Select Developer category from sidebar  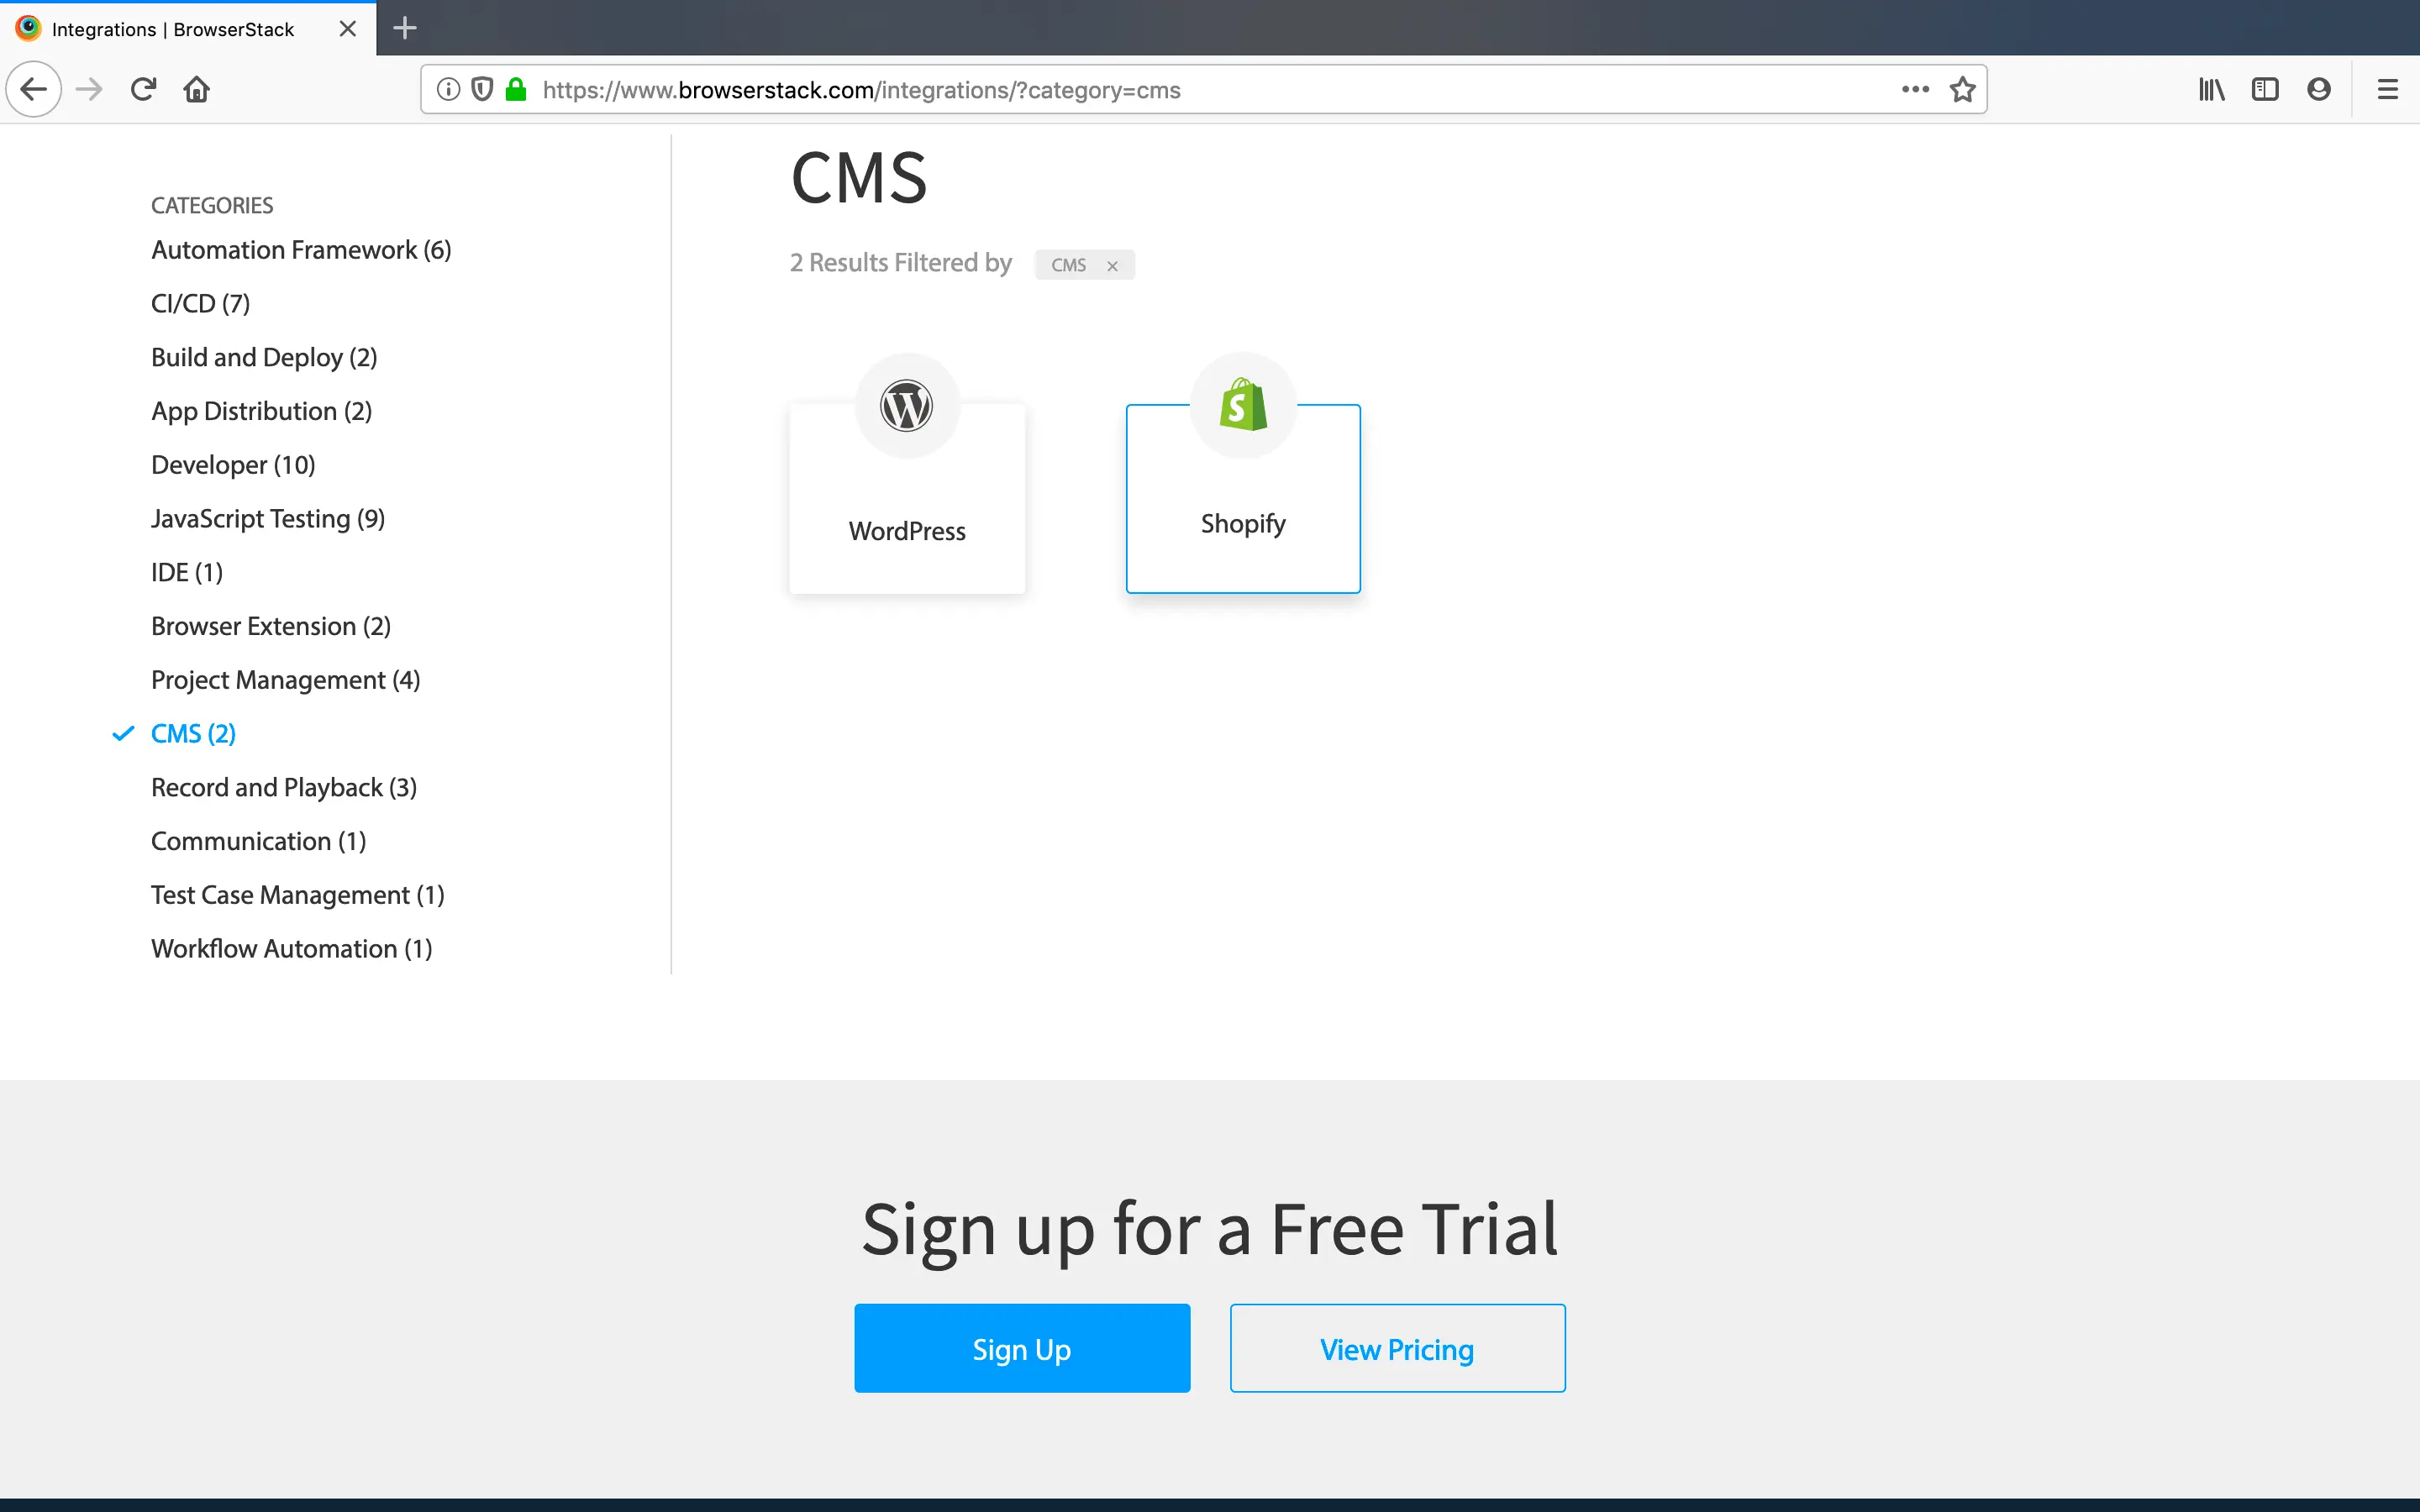click(x=232, y=465)
